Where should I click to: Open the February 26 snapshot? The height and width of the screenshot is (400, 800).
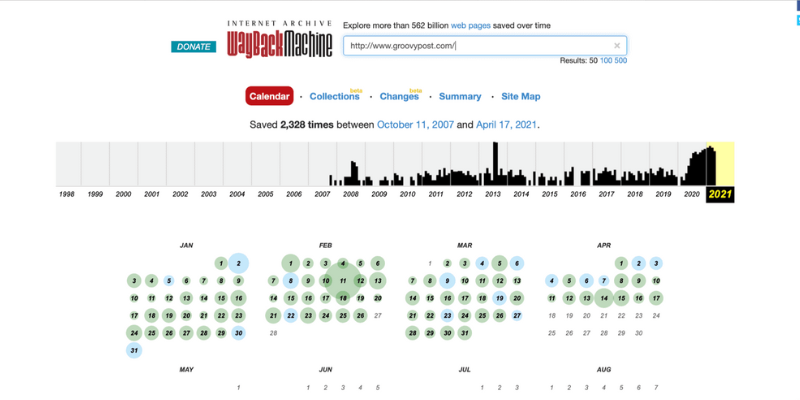tap(360, 316)
